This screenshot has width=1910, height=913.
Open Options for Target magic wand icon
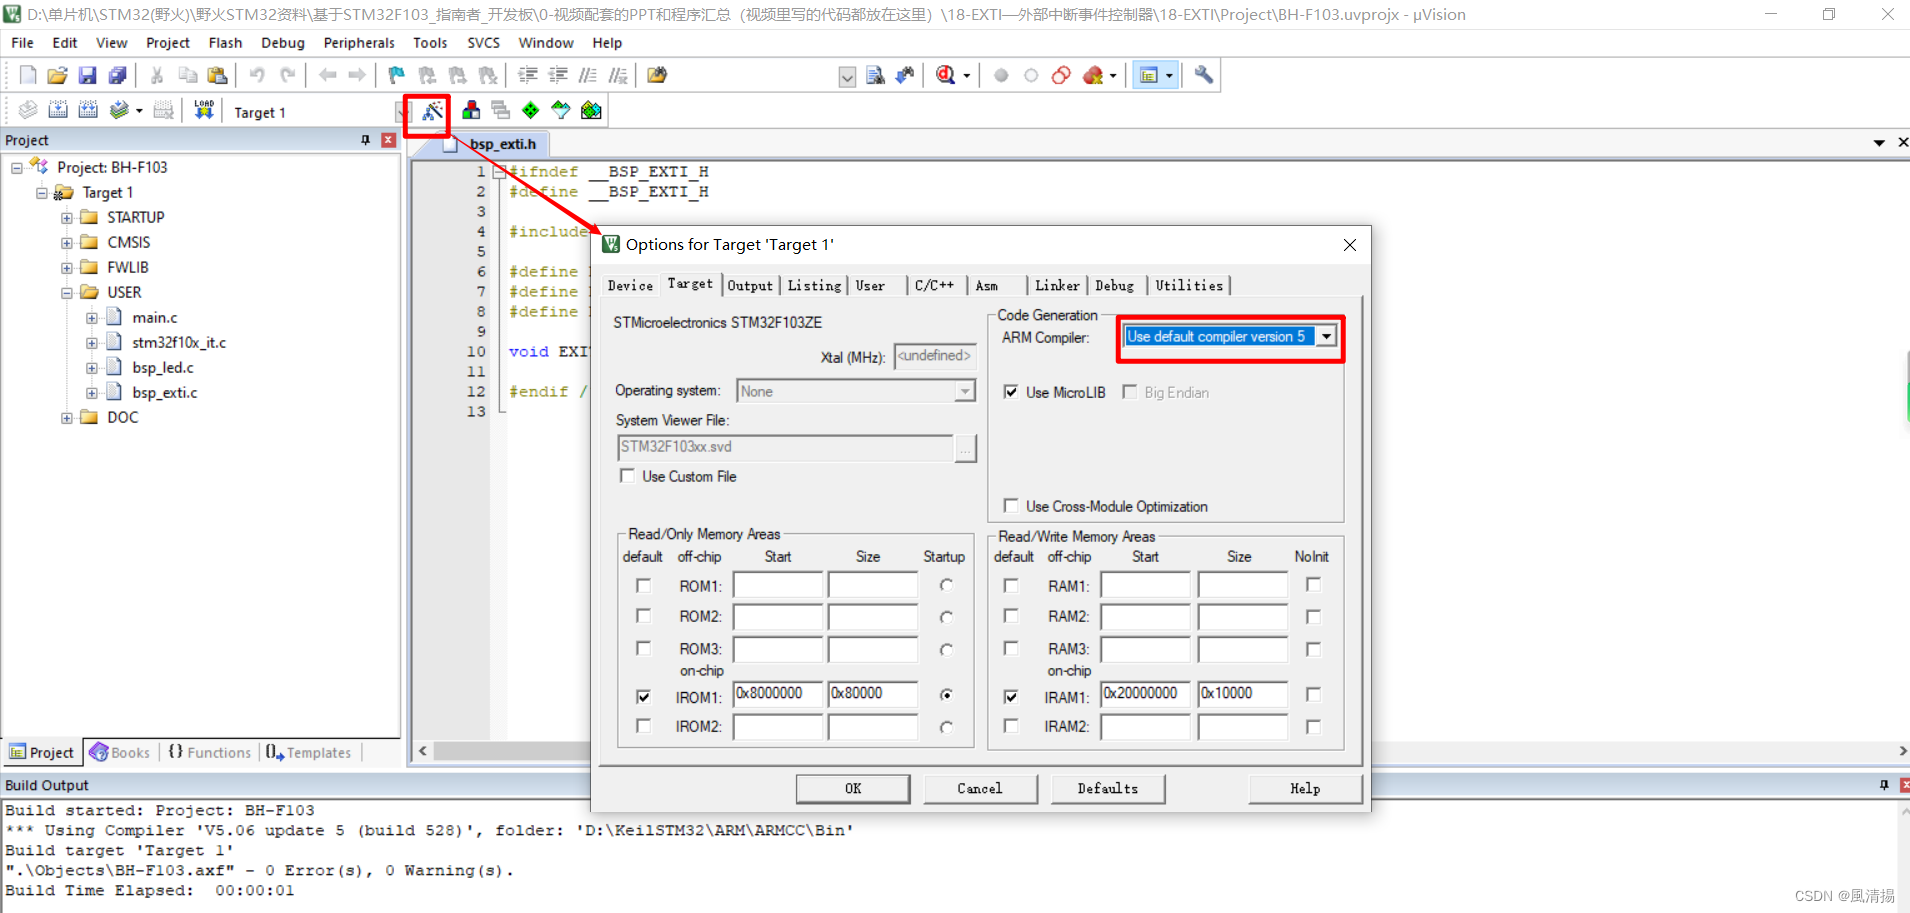click(x=432, y=111)
